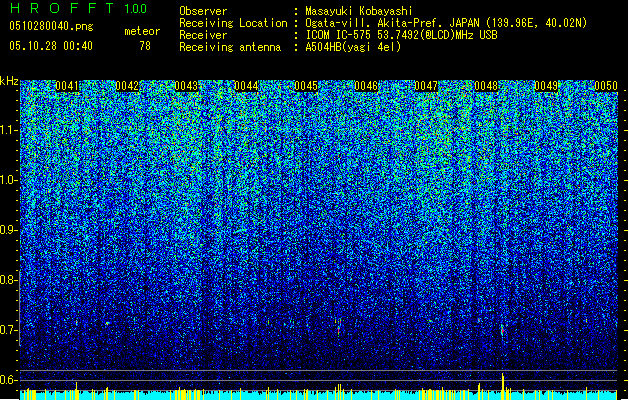Click the Receiving antenna label
Image resolution: width=629 pixels, height=400 pixels.
tap(230, 47)
